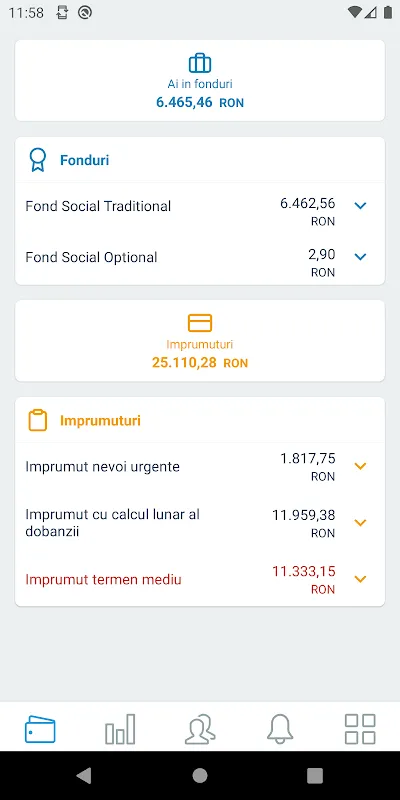Tap the ribbon badge icon beside Fonduri
The width and height of the screenshot is (400, 800).
click(x=38, y=160)
